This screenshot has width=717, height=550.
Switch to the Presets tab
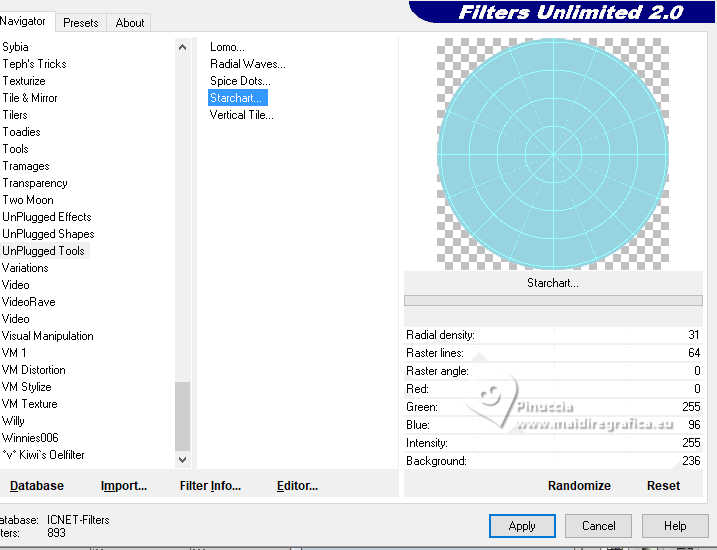point(80,22)
